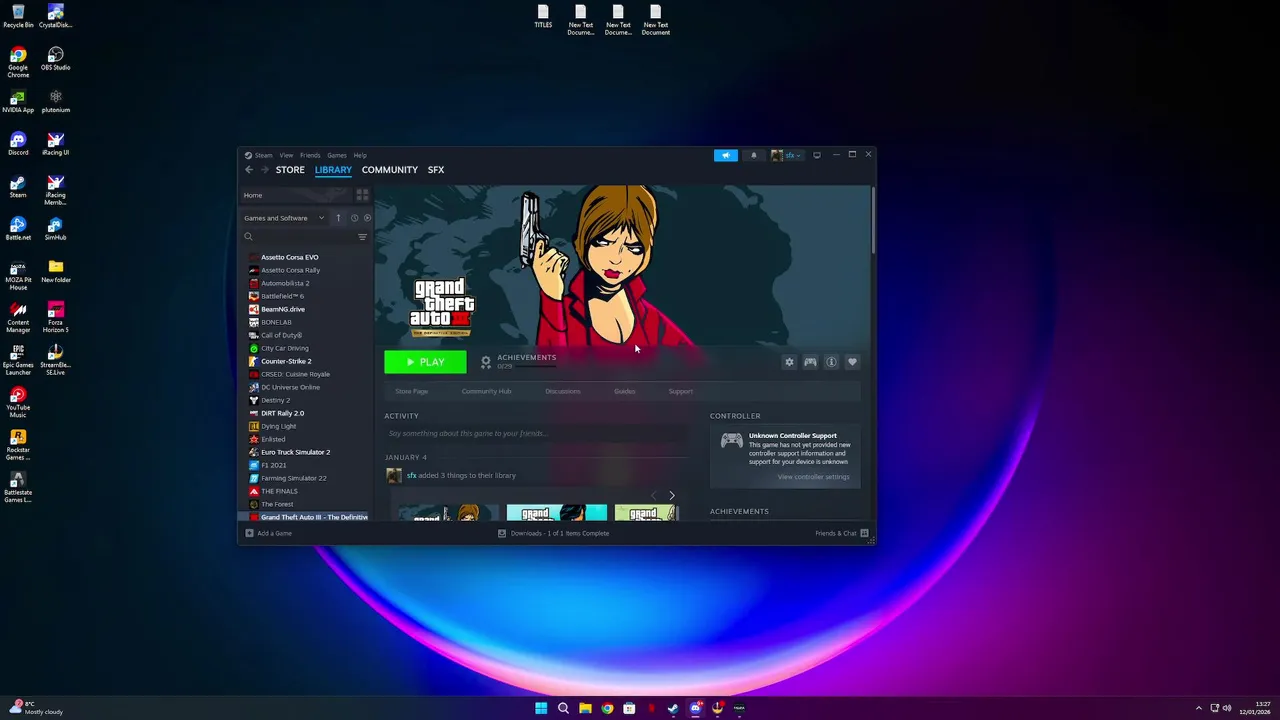The image size is (1280, 720).
Task: Click the activity 'Say something' text box
Action: (x=536, y=434)
